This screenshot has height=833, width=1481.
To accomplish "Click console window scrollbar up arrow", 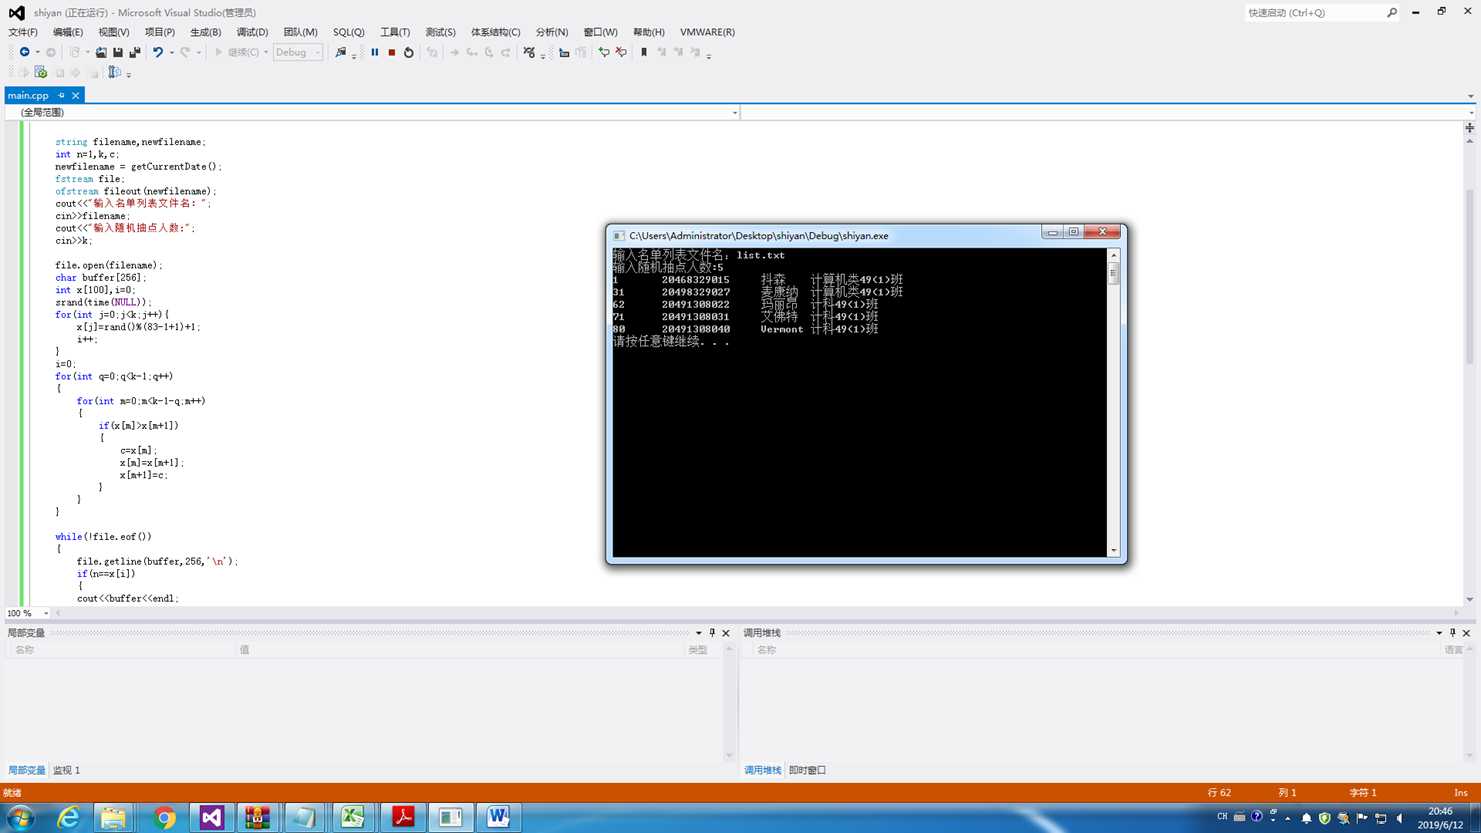I will pyautogui.click(x=1113, y=255).
